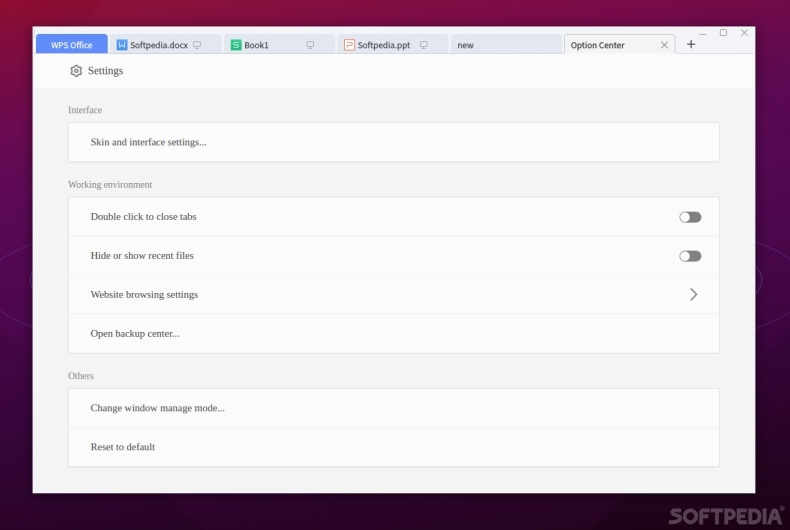790x530 pixels.
Task: Maximize the WPS Office window
Action: click(x=723, y=33)
